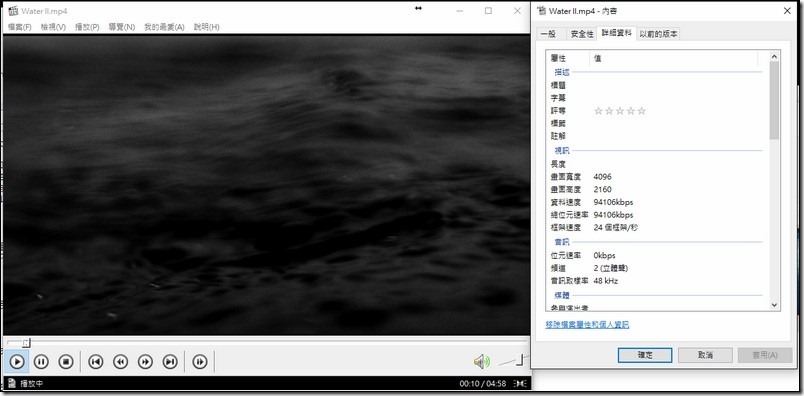The image size is (804, 396).
Task: Click the 視訊 group header
Action: pos(561,151)
